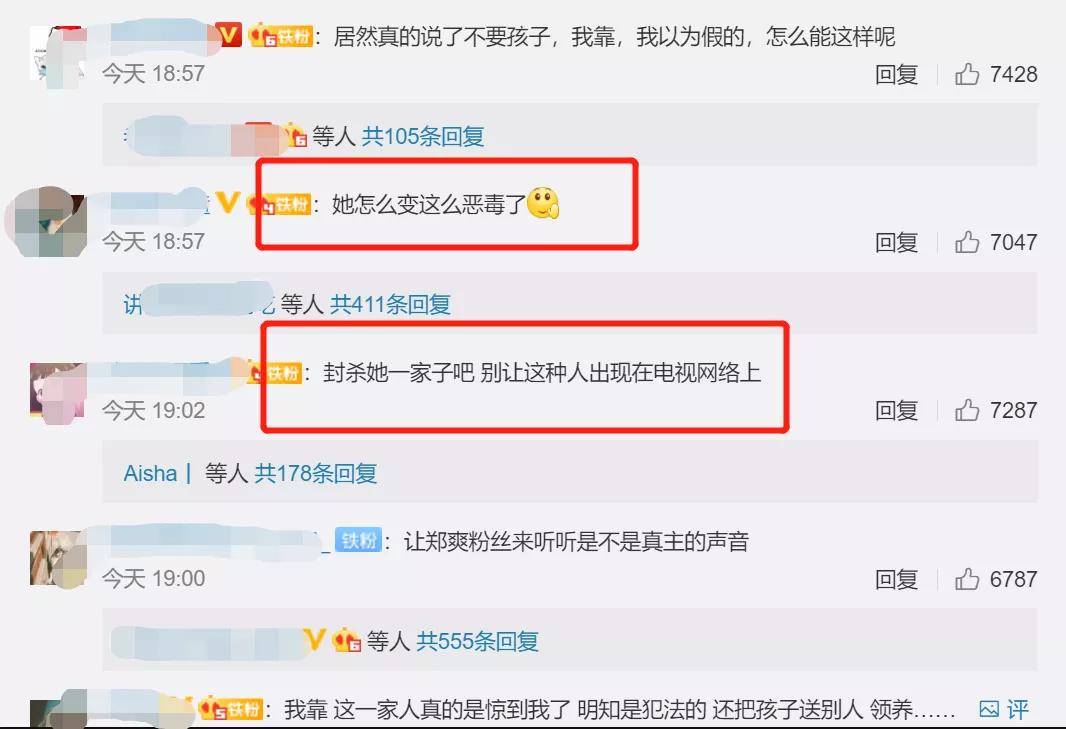Click thumbs-up next to 6787

click(x=967, y=579)
